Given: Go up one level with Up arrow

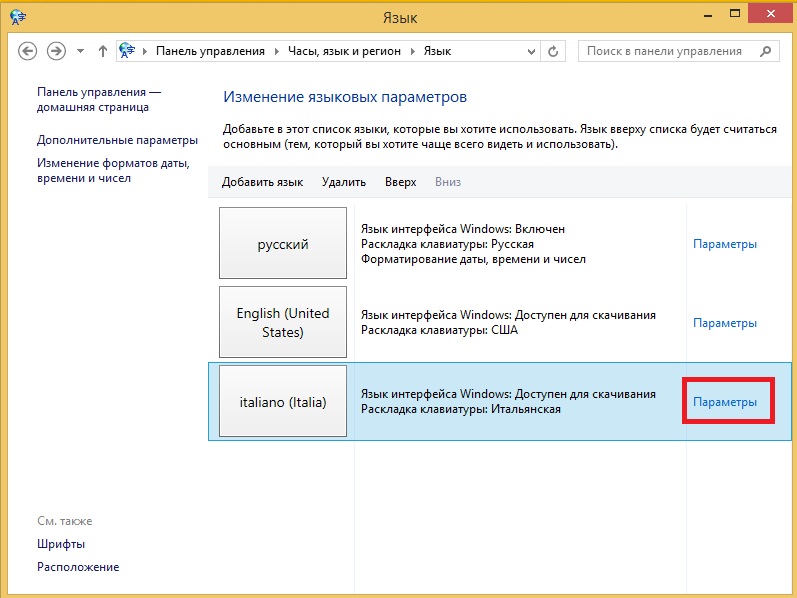Looking at the screenshot, I should click(x=103, y=51).
